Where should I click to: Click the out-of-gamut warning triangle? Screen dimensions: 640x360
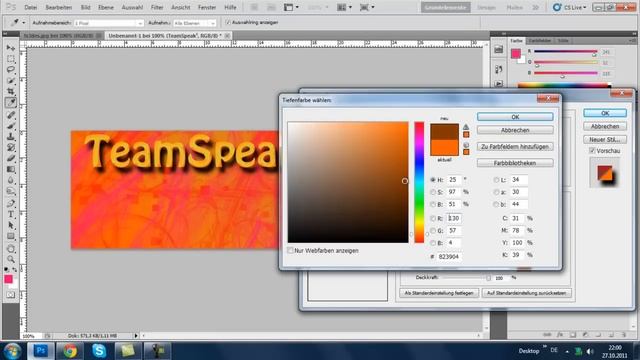(x=466, y=127)
